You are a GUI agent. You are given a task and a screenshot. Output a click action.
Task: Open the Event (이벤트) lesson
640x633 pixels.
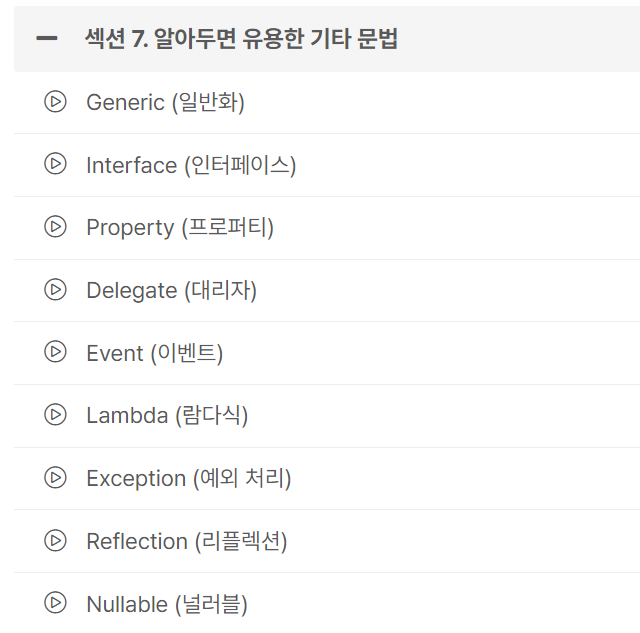click(155, 353)
